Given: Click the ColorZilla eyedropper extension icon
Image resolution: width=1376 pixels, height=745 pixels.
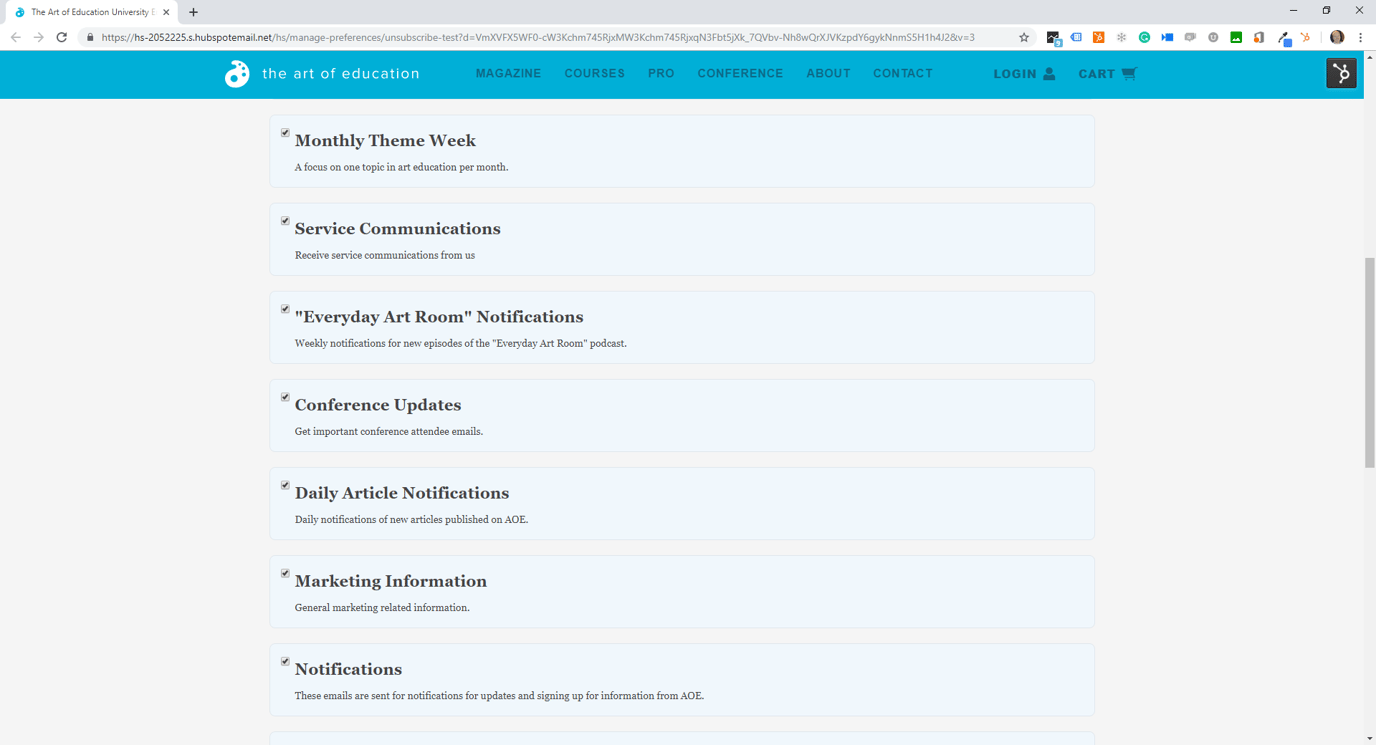Looking at the screenshot, I should click(1283, 37).
